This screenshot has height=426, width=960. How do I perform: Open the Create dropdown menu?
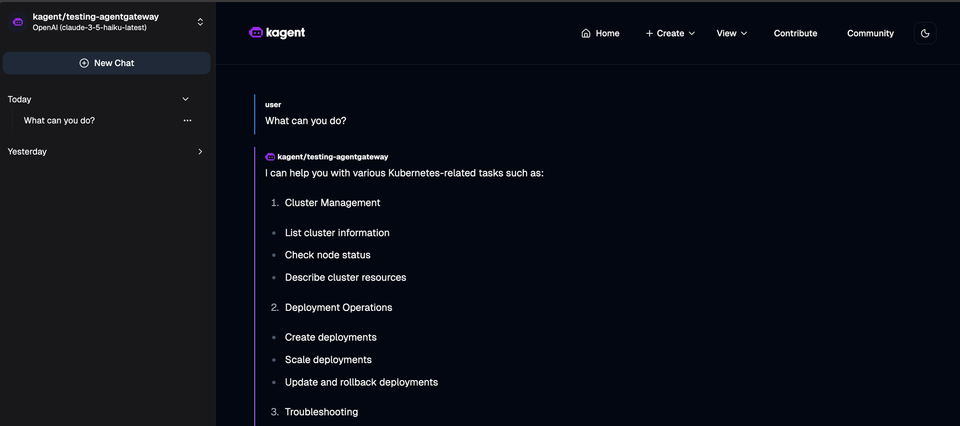tap(670, 34)
